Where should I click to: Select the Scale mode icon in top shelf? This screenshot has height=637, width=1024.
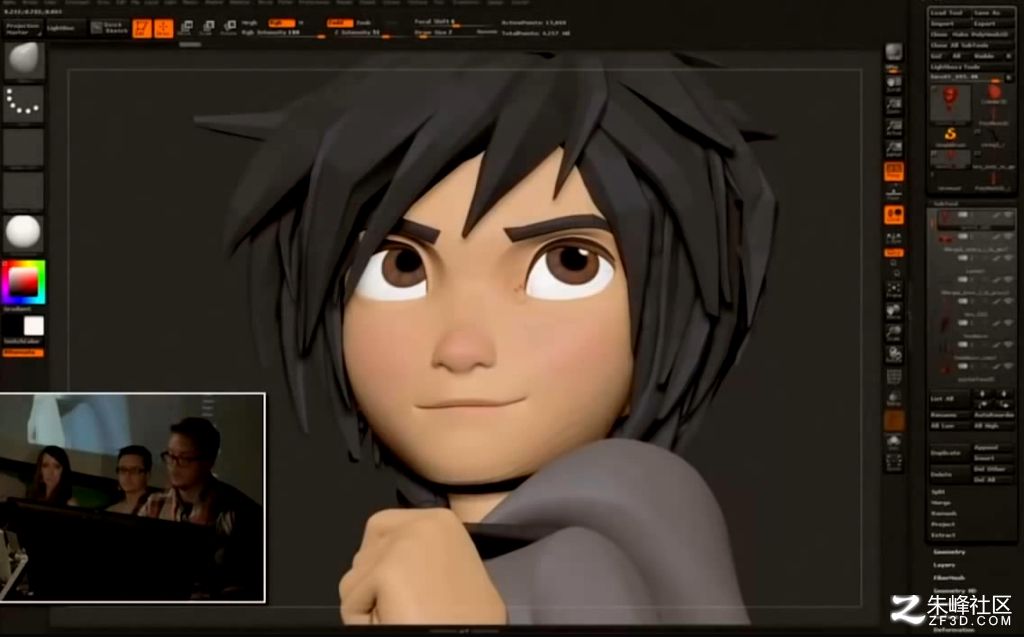point(208,27)
